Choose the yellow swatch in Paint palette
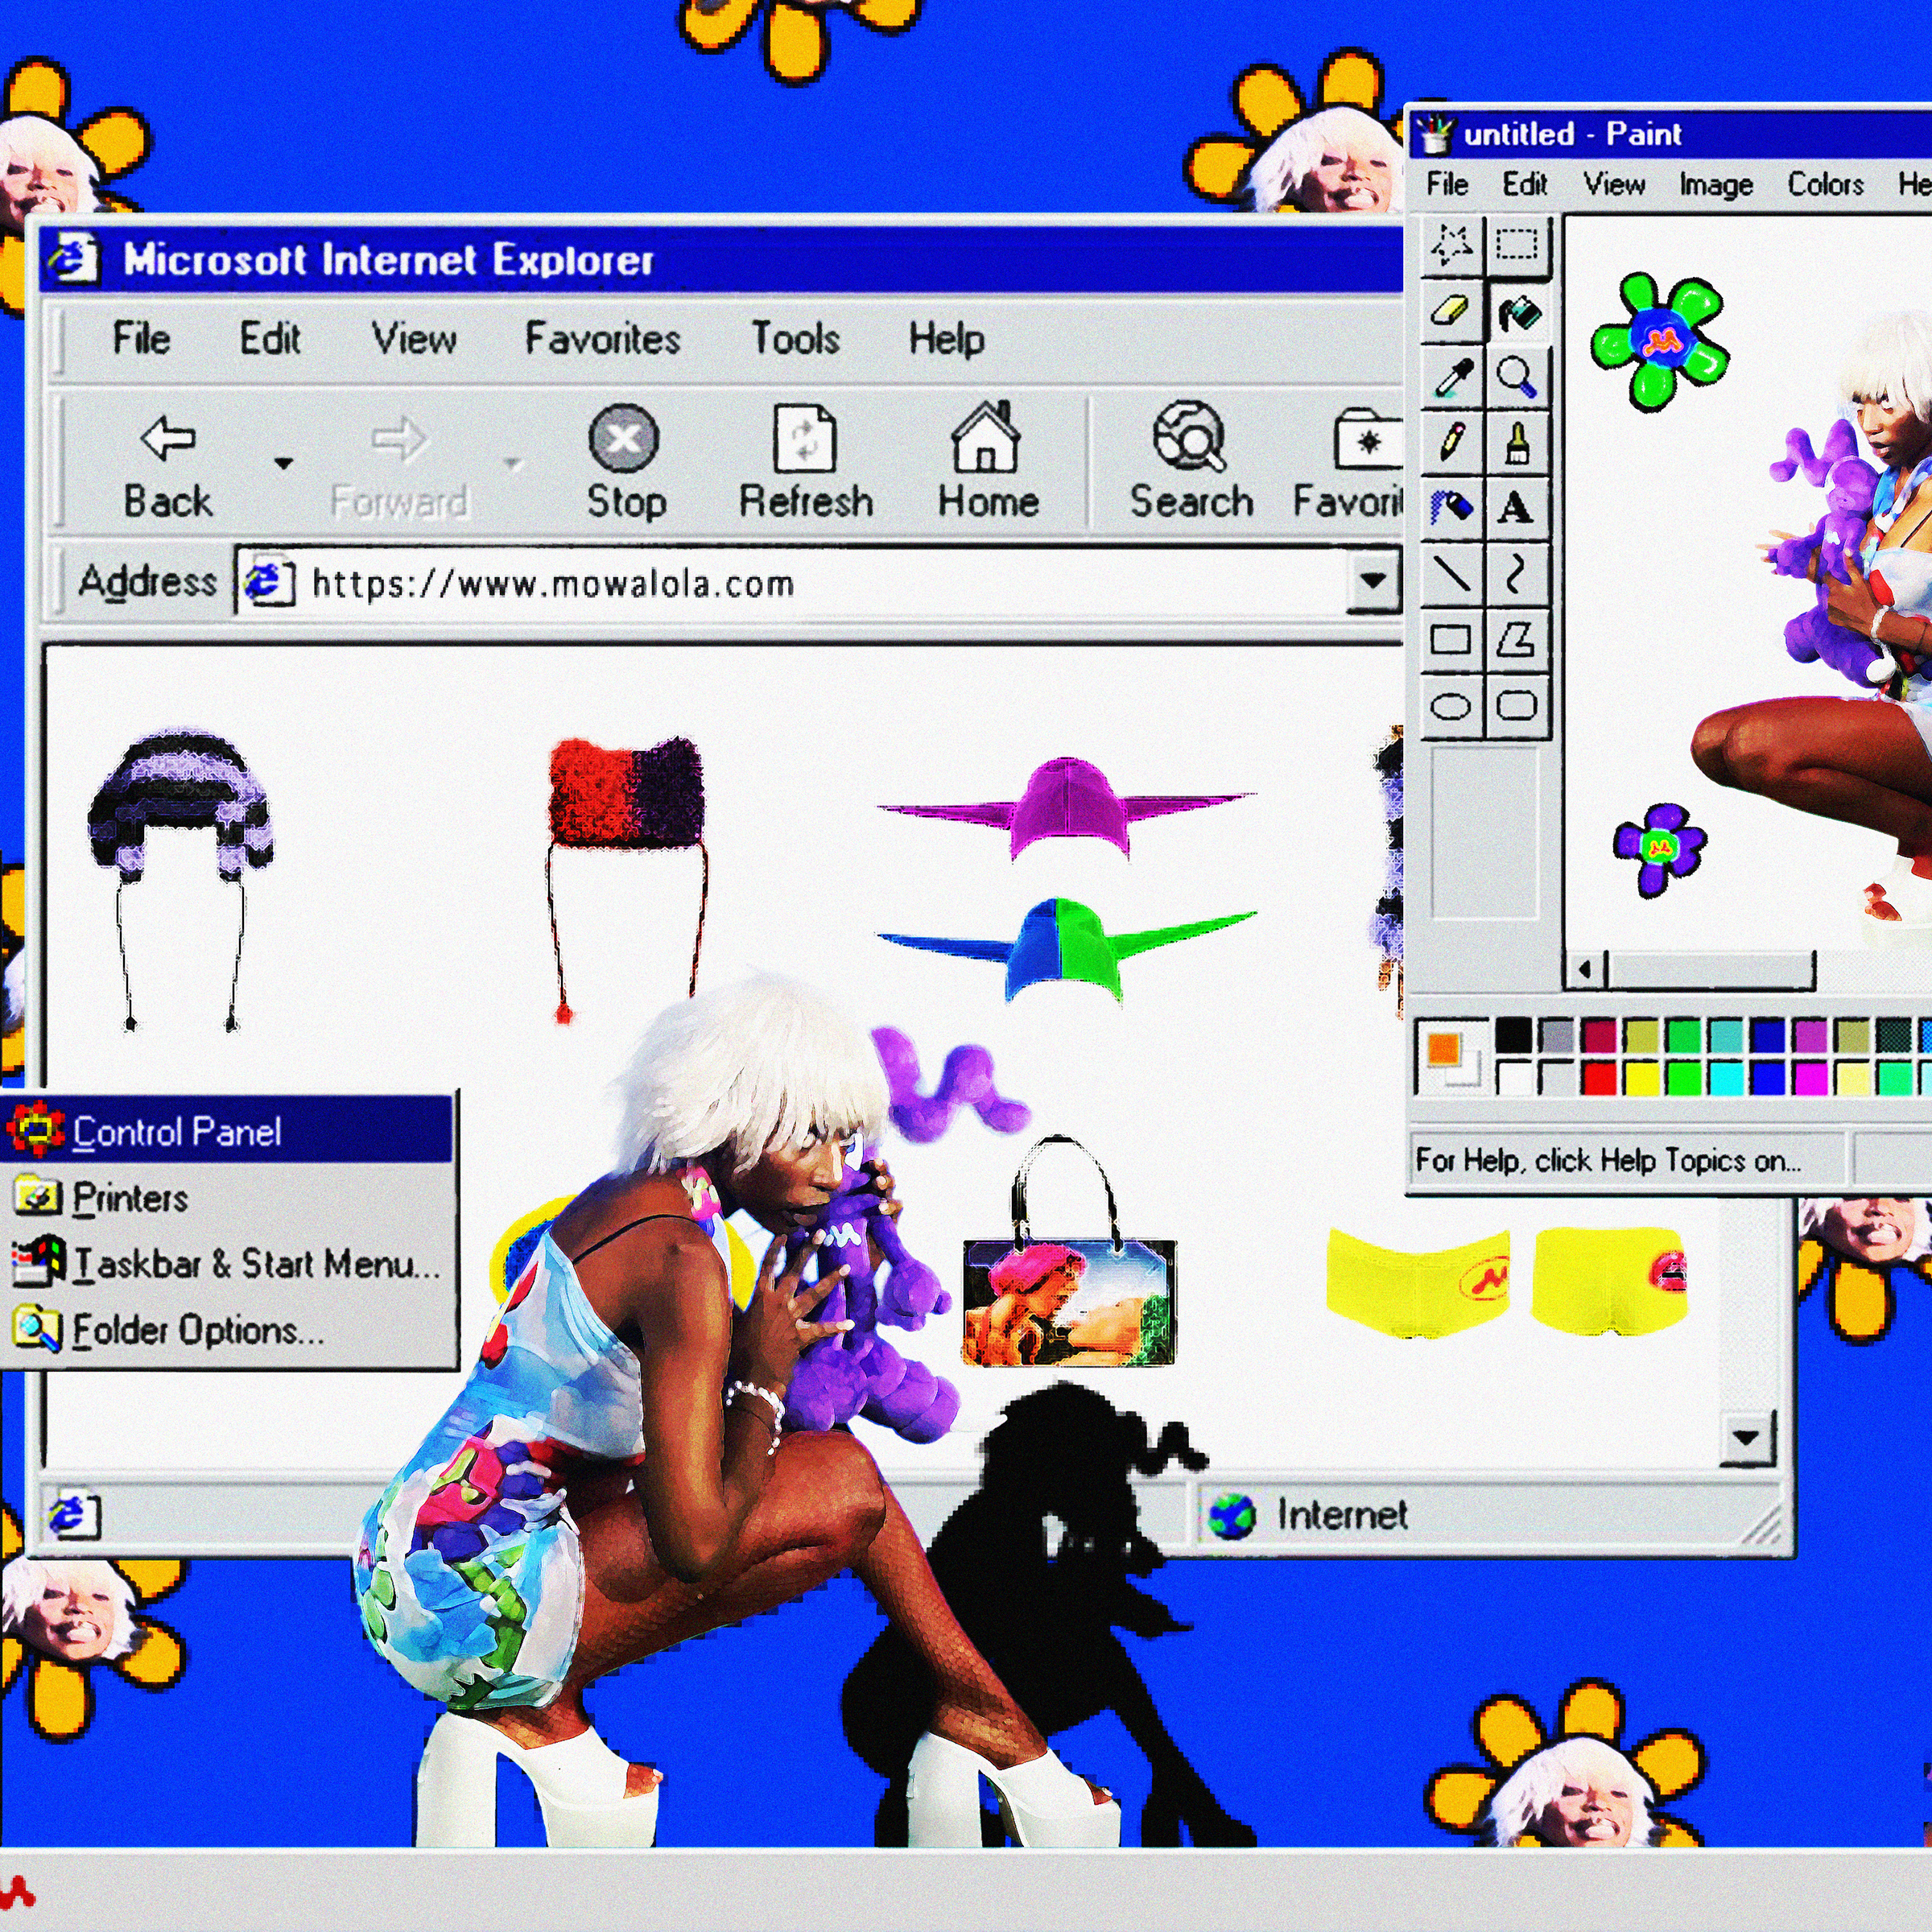Viewport: 1932px width, 1932px height. [x=1641, y=1077]
